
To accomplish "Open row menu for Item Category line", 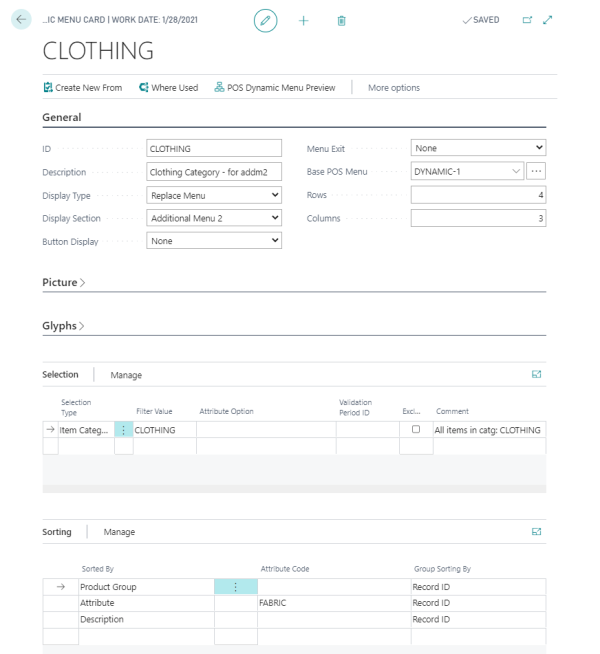I will coord(123,430).
